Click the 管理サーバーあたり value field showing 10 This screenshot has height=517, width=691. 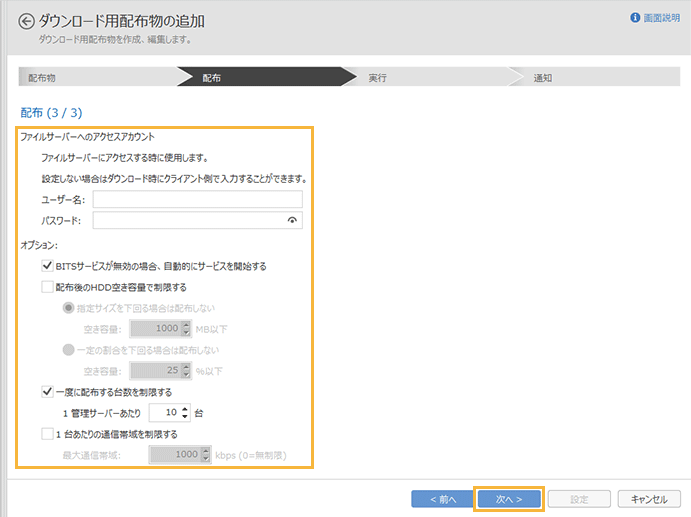[x=170, y=413]
